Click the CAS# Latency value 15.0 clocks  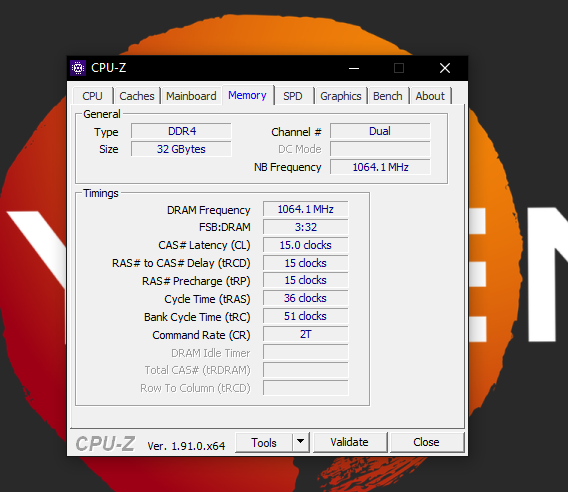[x=305, y=245]
